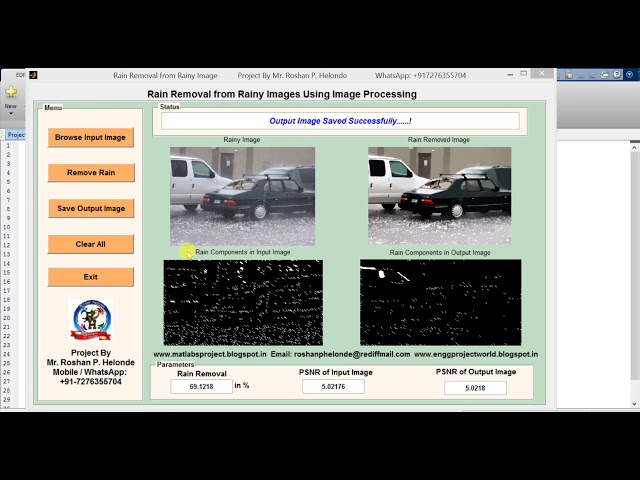Click the 'Mr. Roshan P. Helonde' name text
Viewport: 640px width, 480px height.
coord(91,362)
